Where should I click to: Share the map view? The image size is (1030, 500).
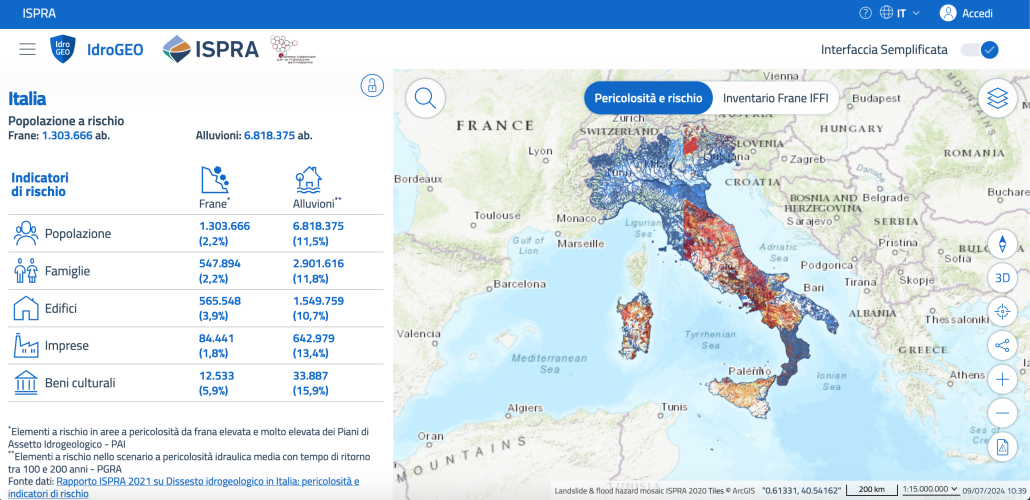1002,346
